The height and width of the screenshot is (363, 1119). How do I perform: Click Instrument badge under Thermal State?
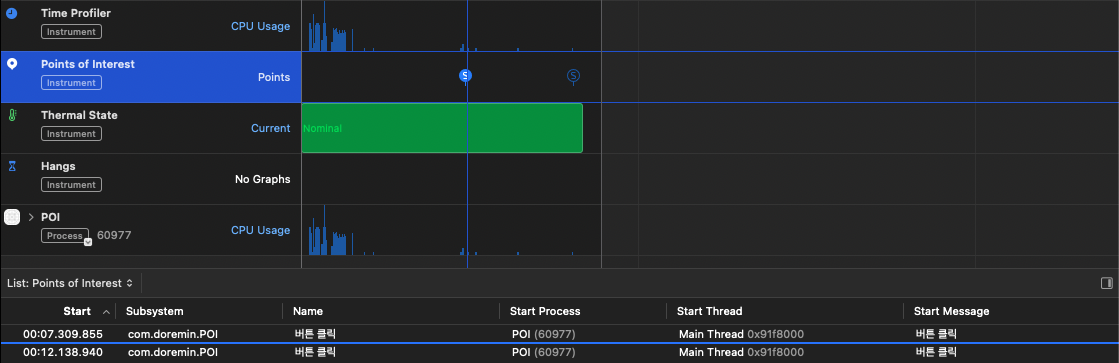tap(71, 134)
